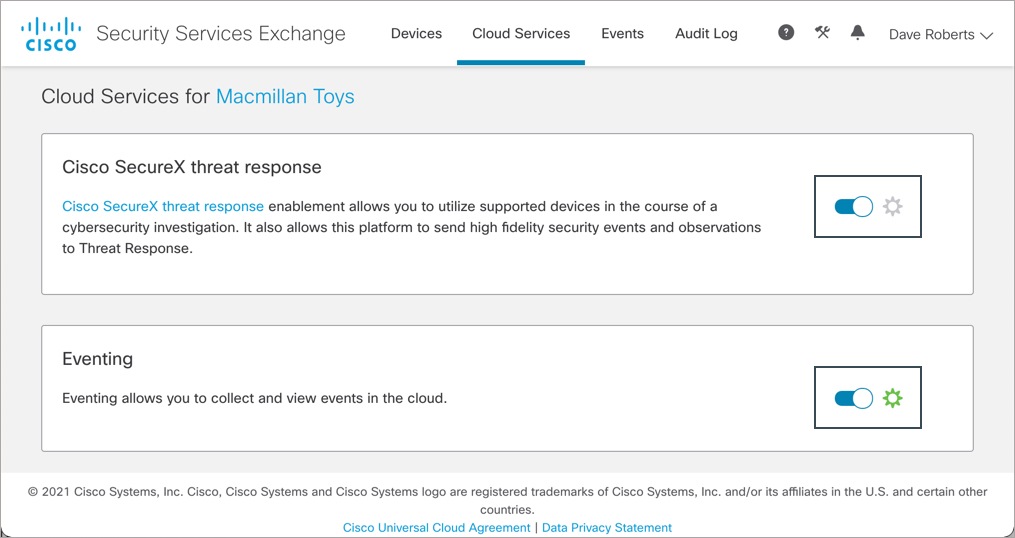Select the Cloud Services tab
Viewport: 1015px width, 538px height.
tap(521, 34)
